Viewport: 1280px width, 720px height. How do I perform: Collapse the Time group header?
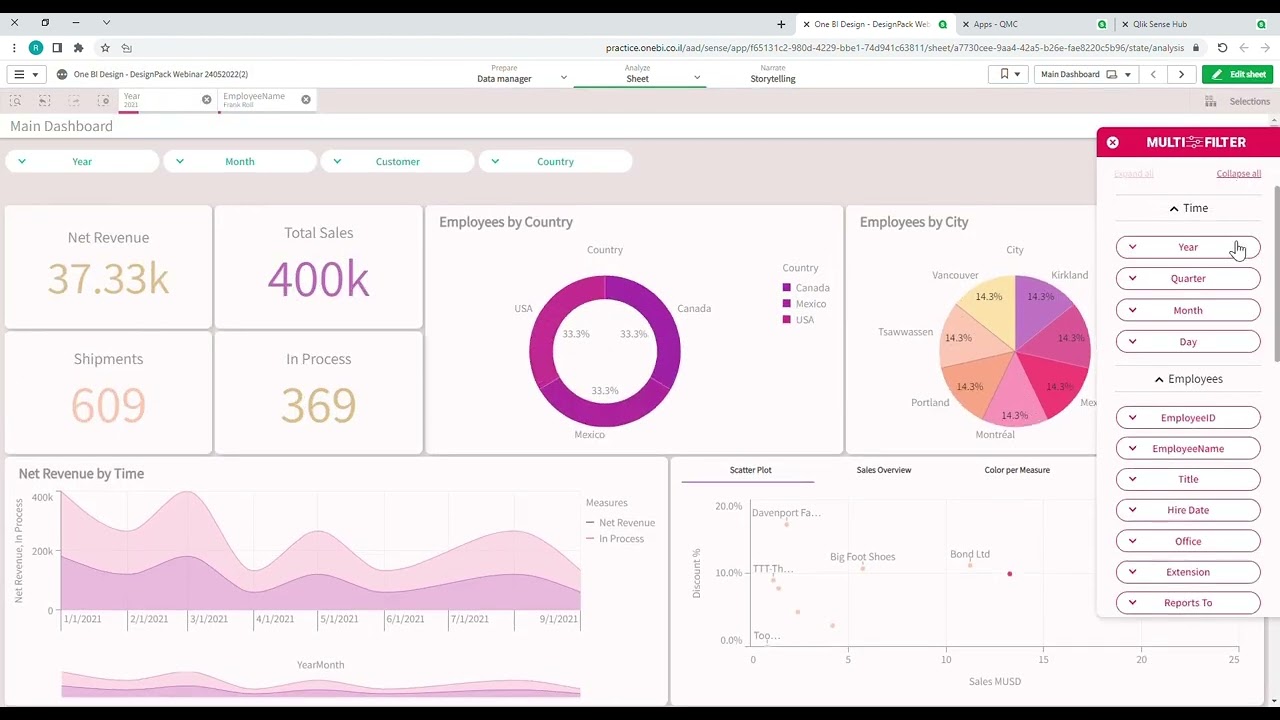point(1188,208)
